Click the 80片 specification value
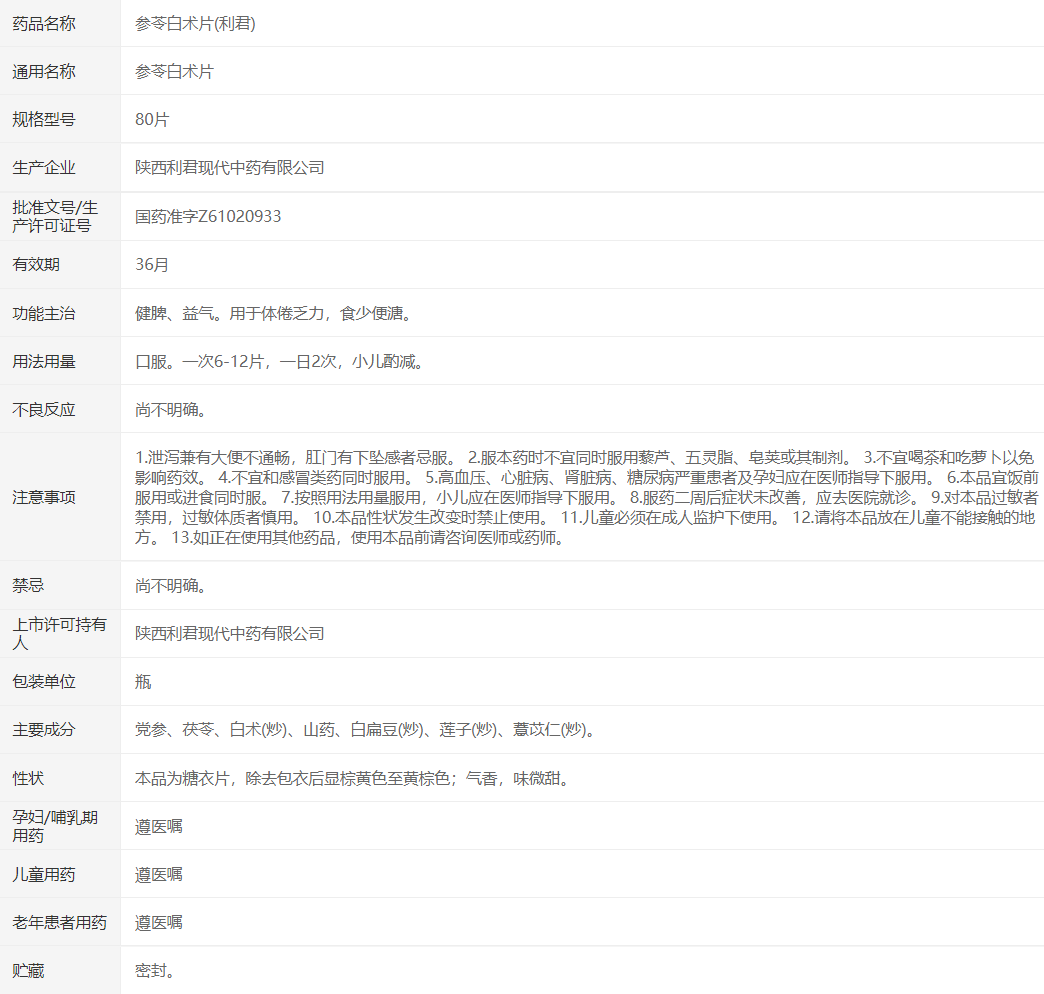 tap(152, 120)
